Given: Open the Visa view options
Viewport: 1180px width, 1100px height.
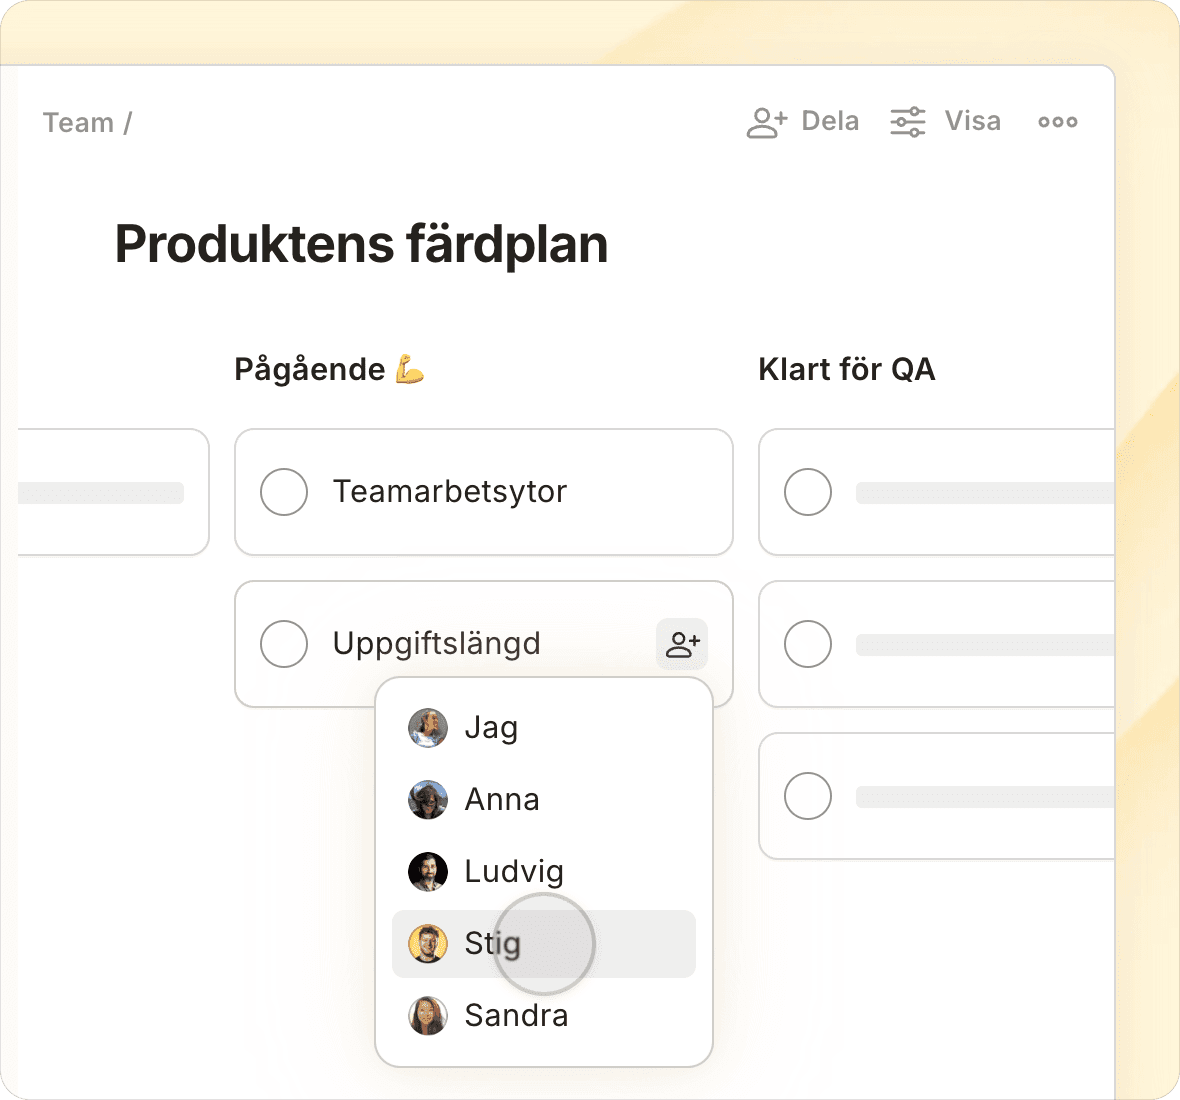Looking at the screenshot, I should 972,122.
